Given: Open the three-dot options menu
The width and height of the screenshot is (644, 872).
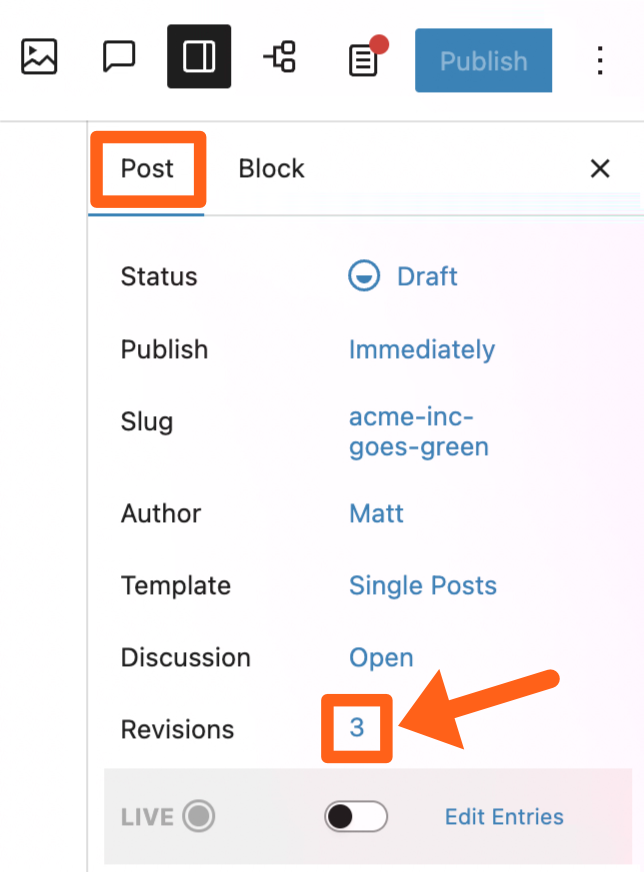Looking at the screenshot, I should [600, 60].
